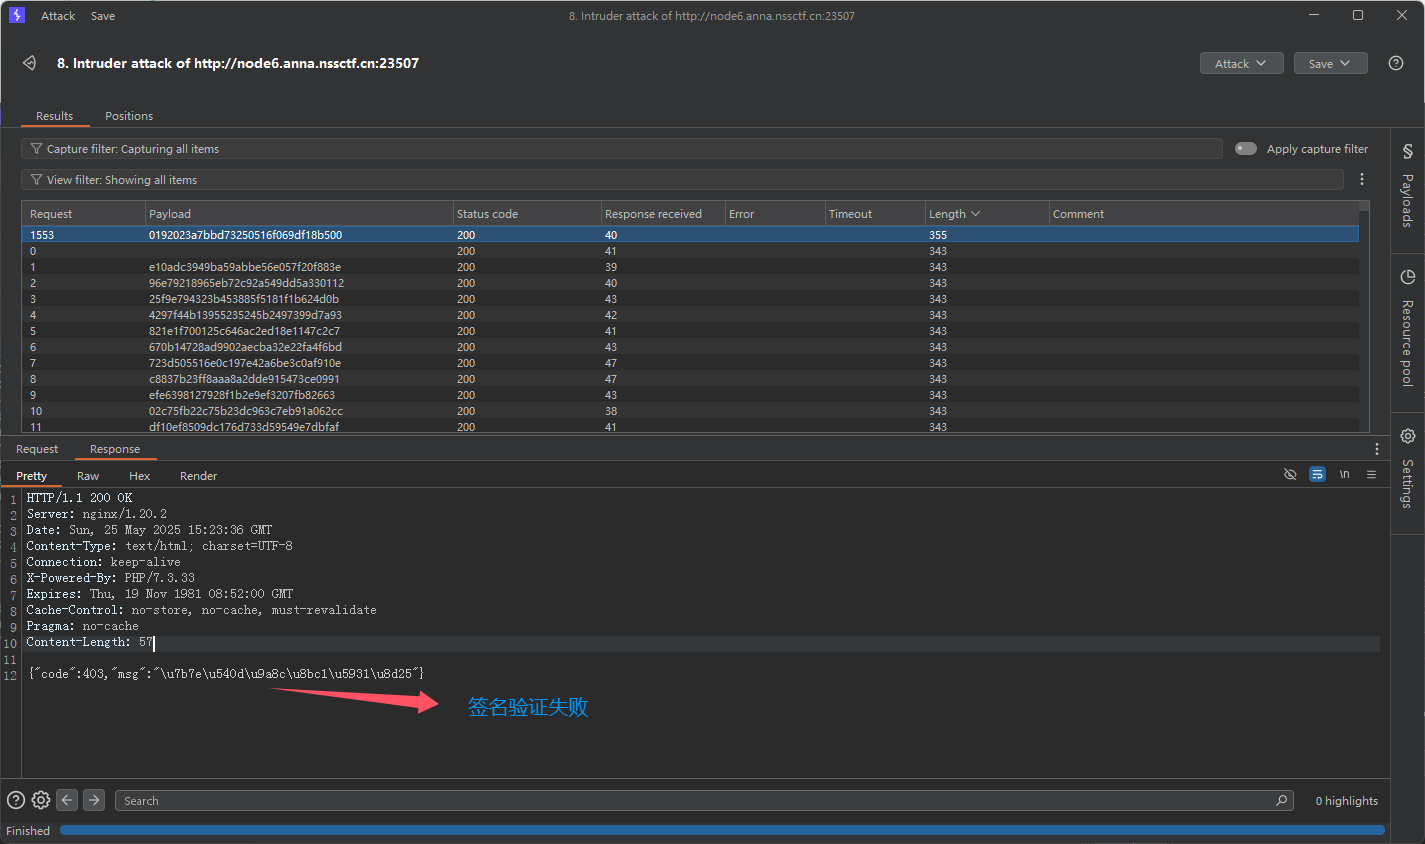Image resolution: width=1425 pixels, height=844 pixels.
Task: Click the attack progress bar
Action: (x=721, y=830)
